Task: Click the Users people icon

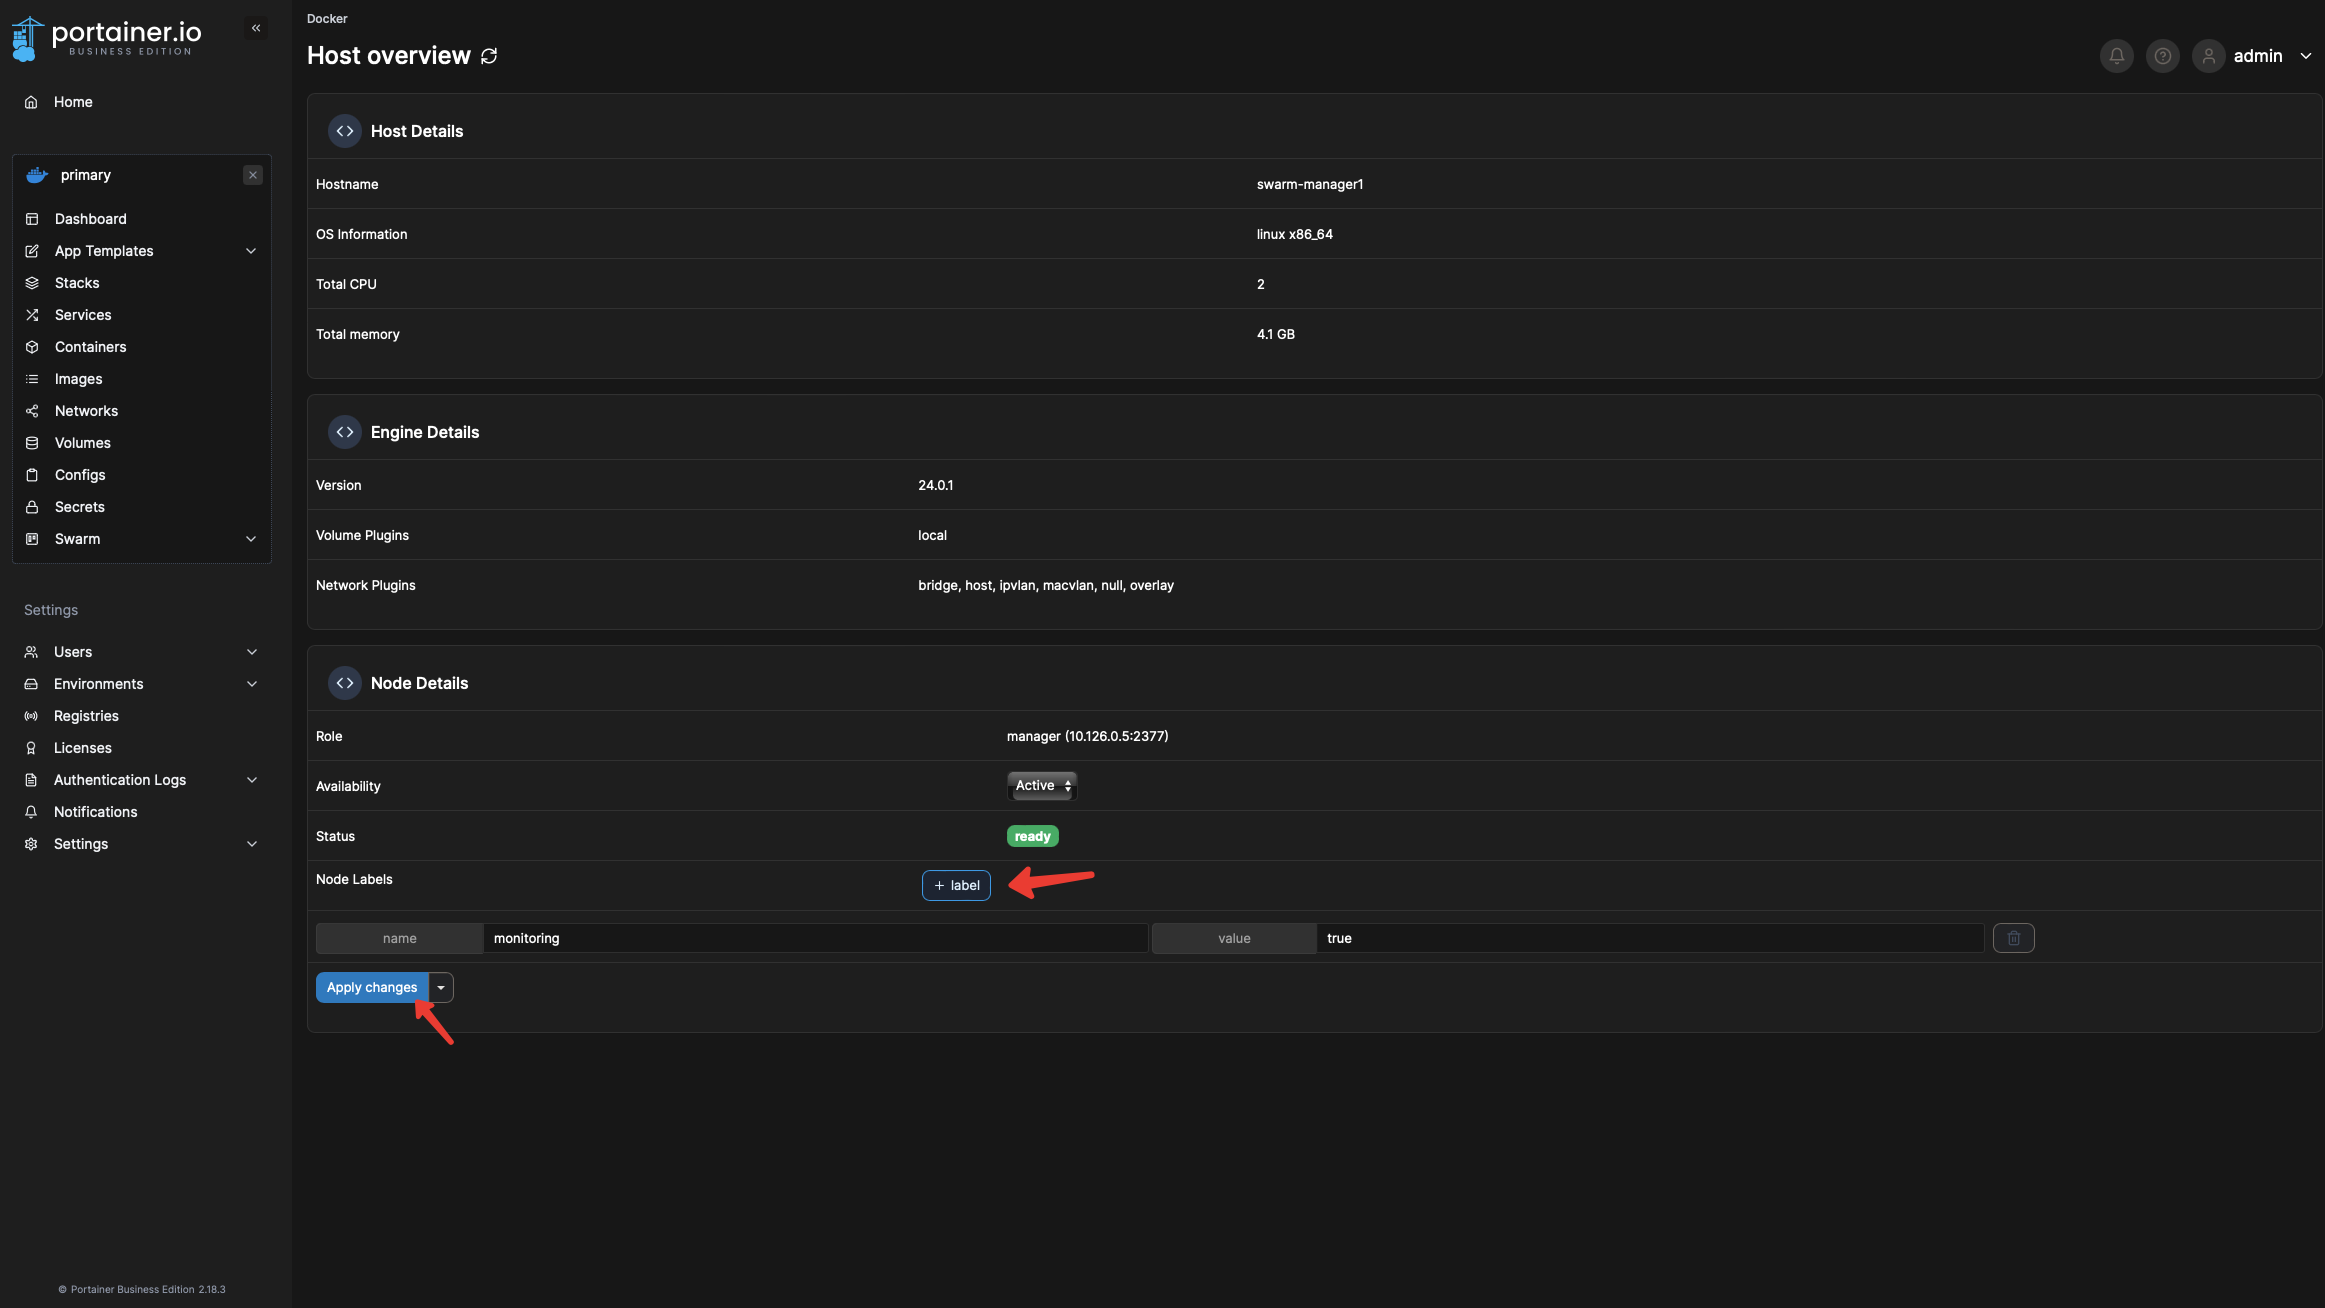Action: [x=31, y=652]
